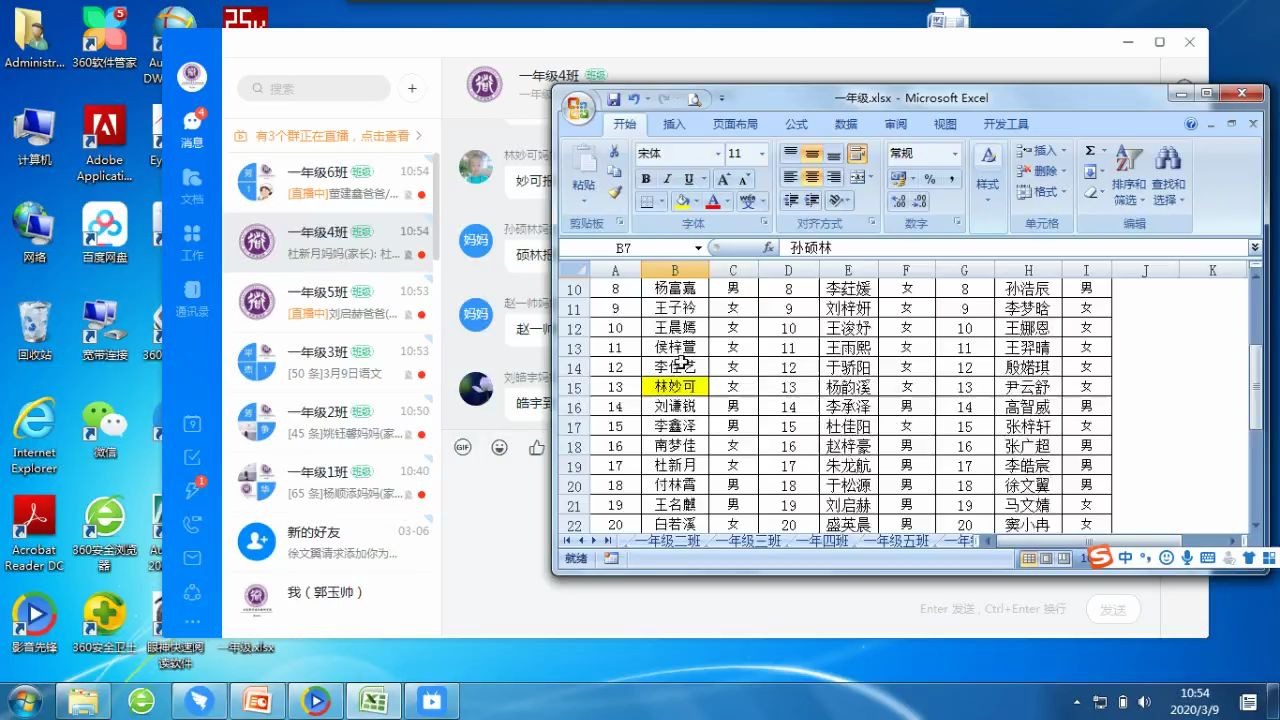Open font color dropdown arrow

(727, 202)
